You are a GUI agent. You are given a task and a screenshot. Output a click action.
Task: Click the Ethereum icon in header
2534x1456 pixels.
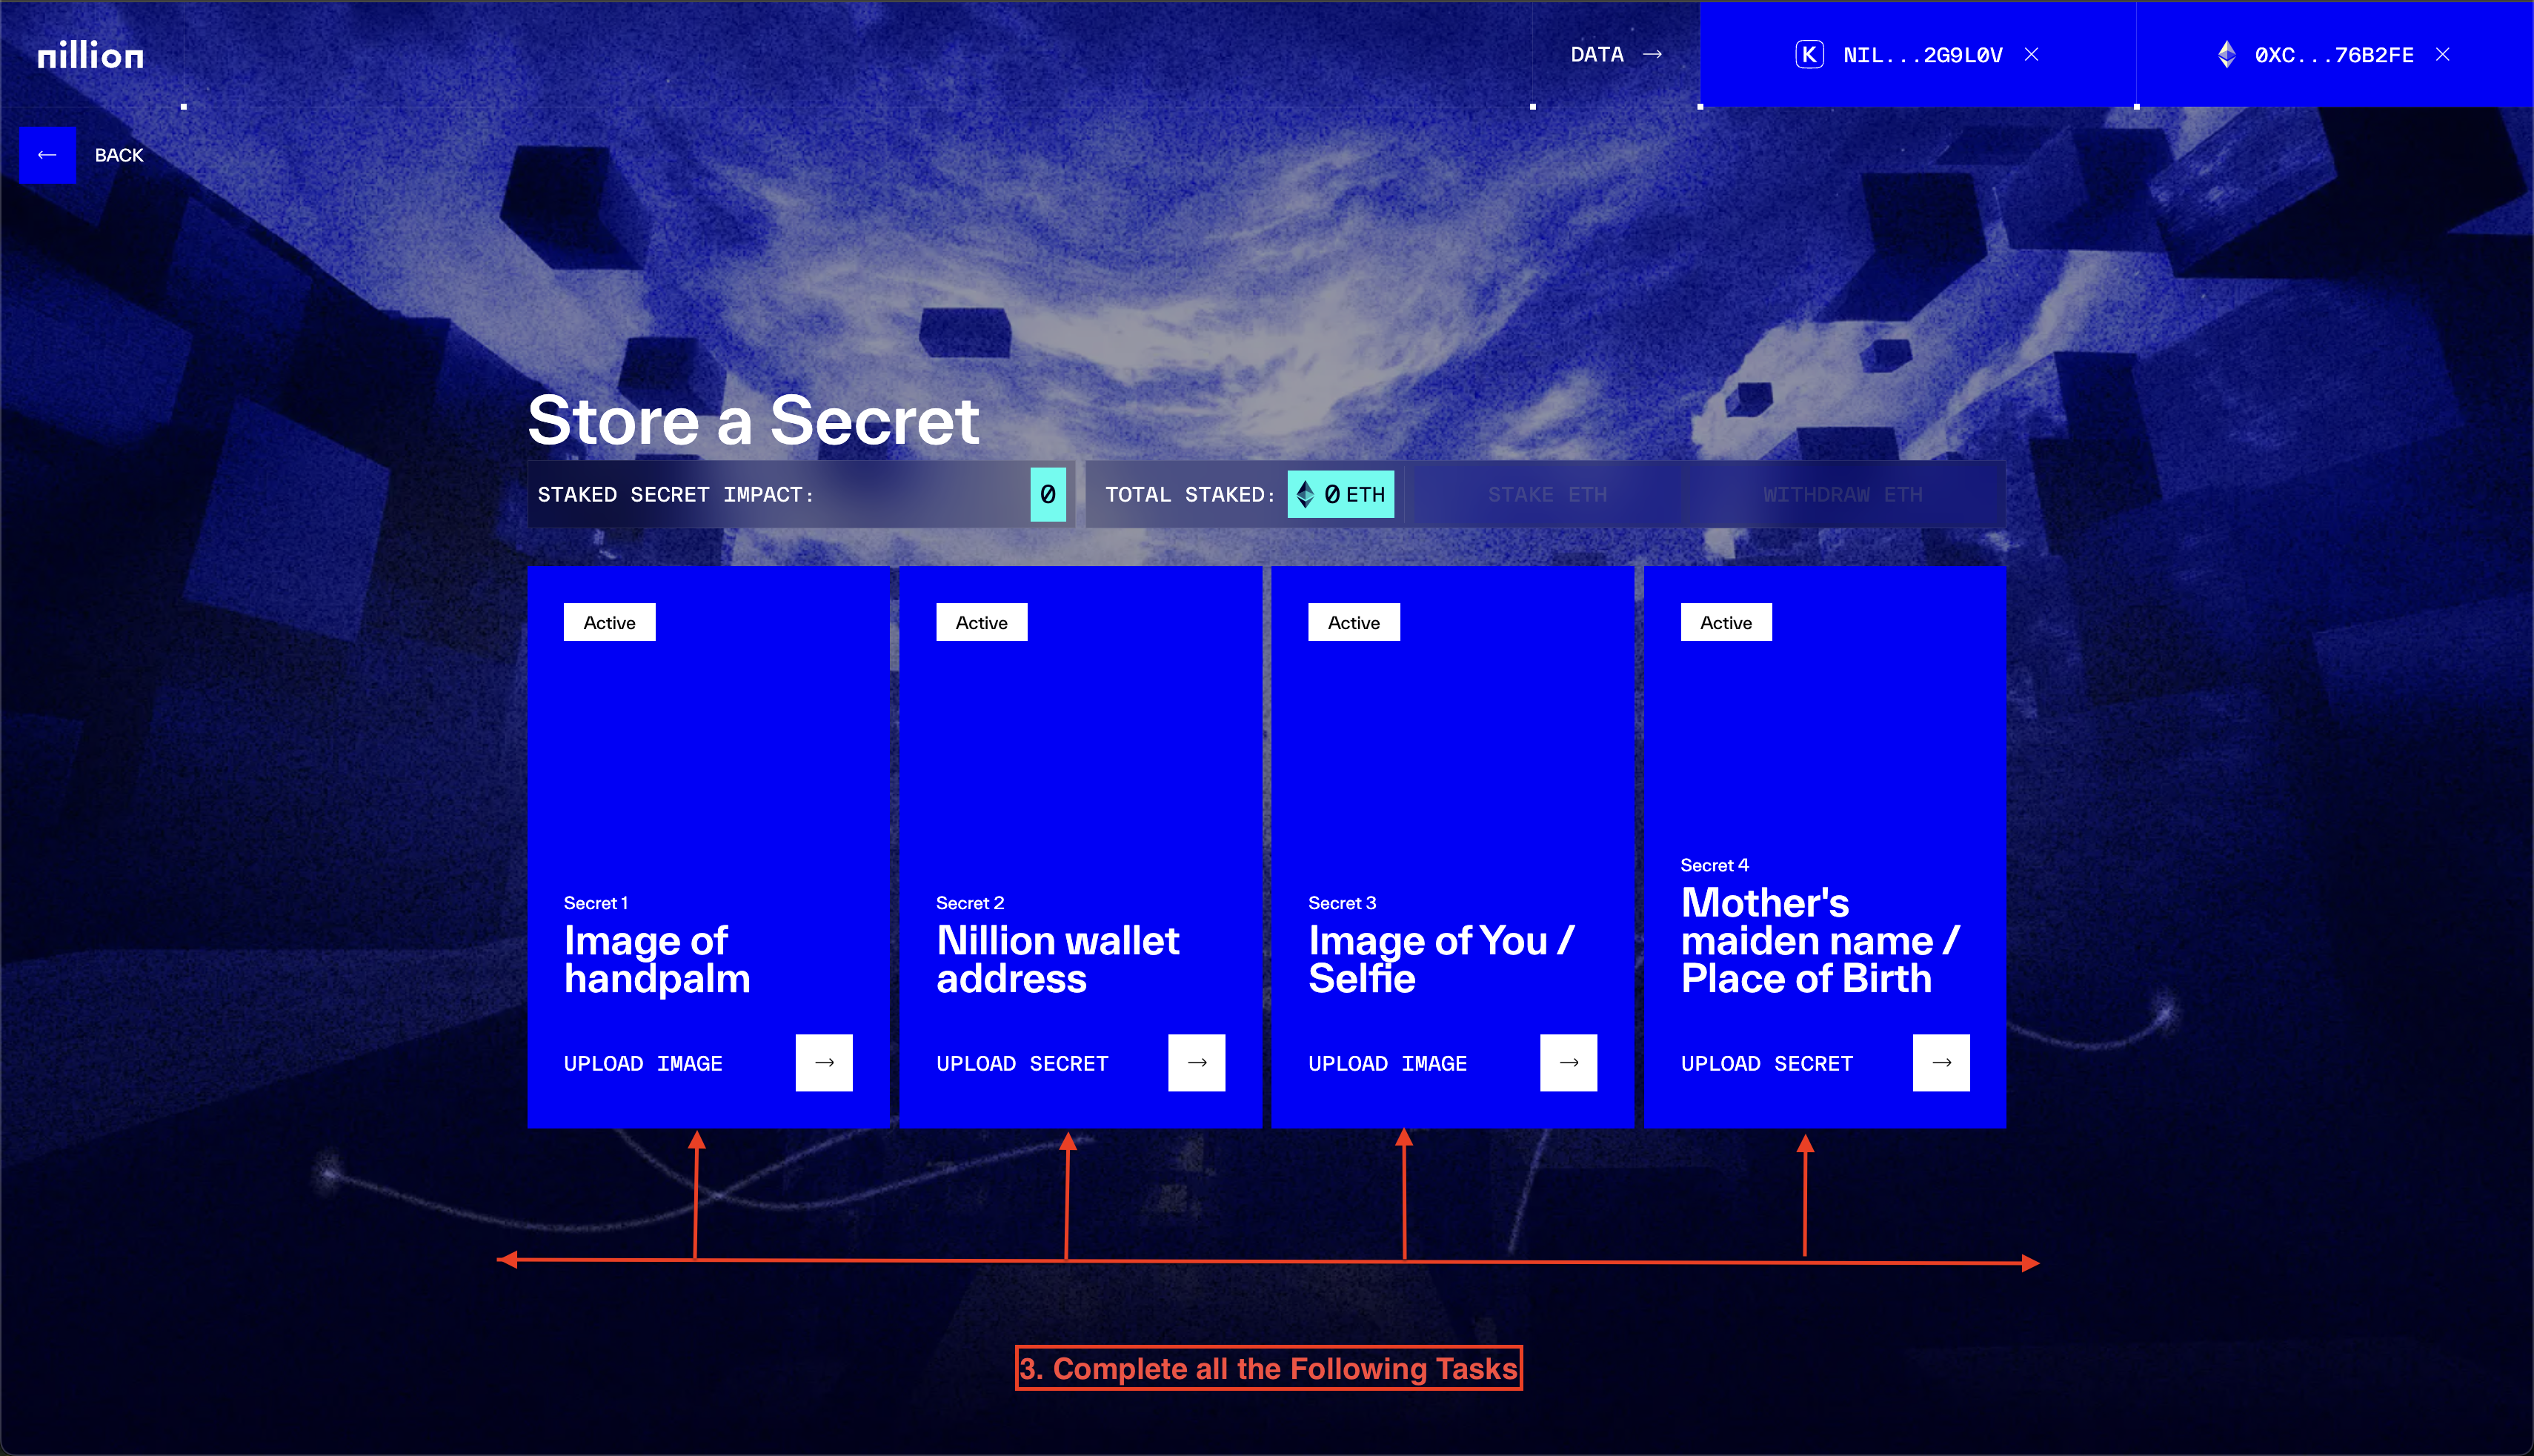pyautogui.click(x=2226, y=54)
